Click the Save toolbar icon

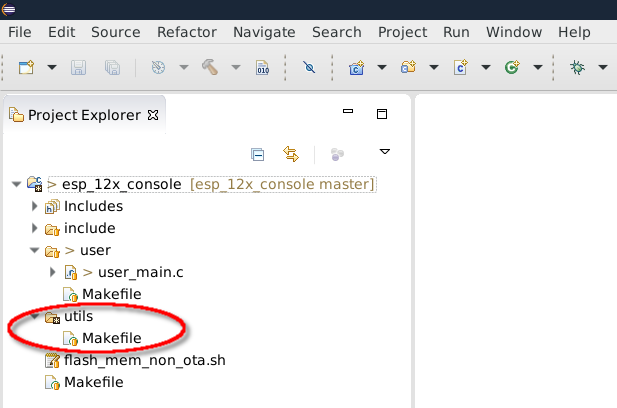pyautogui.click(x=78, y=67)
